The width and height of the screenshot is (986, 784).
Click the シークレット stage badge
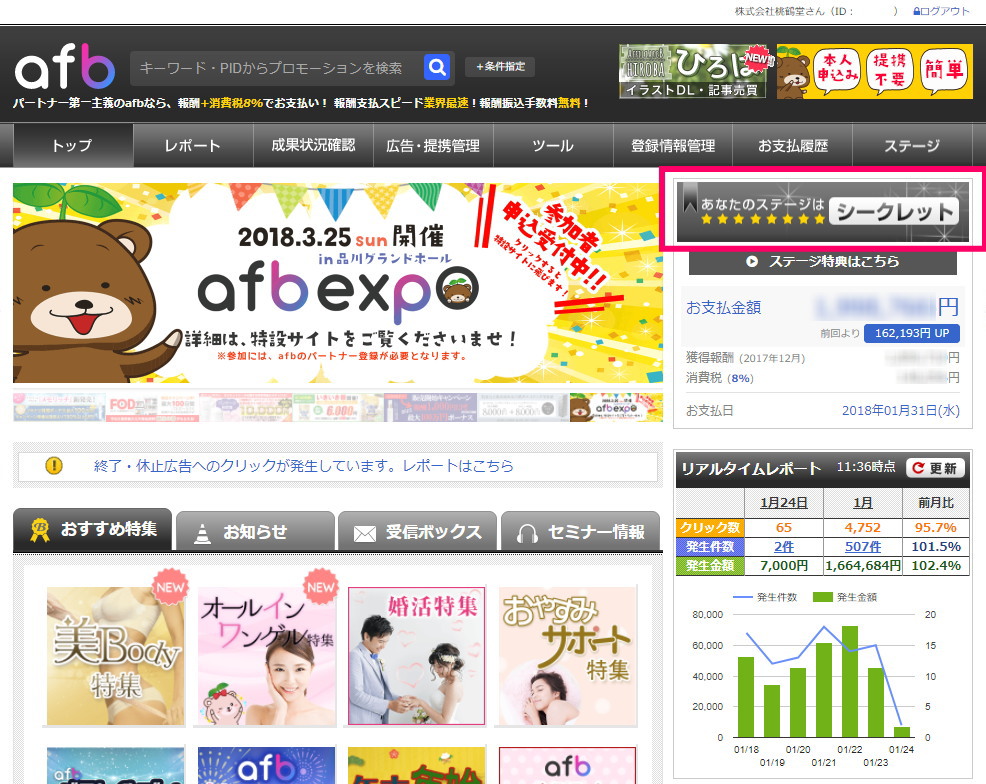coord(894,211)
